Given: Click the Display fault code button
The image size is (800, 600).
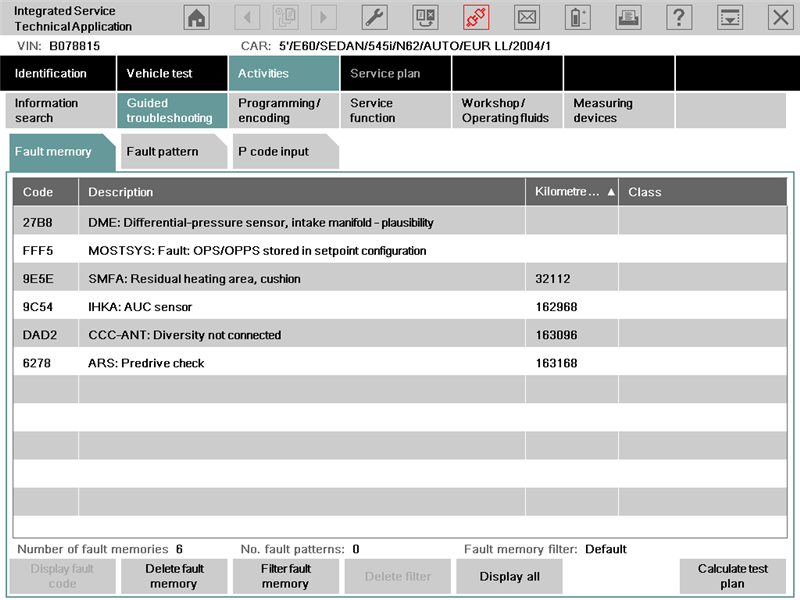Looking at the screenshot, I should pyautogui.click(x=62, y=576).
